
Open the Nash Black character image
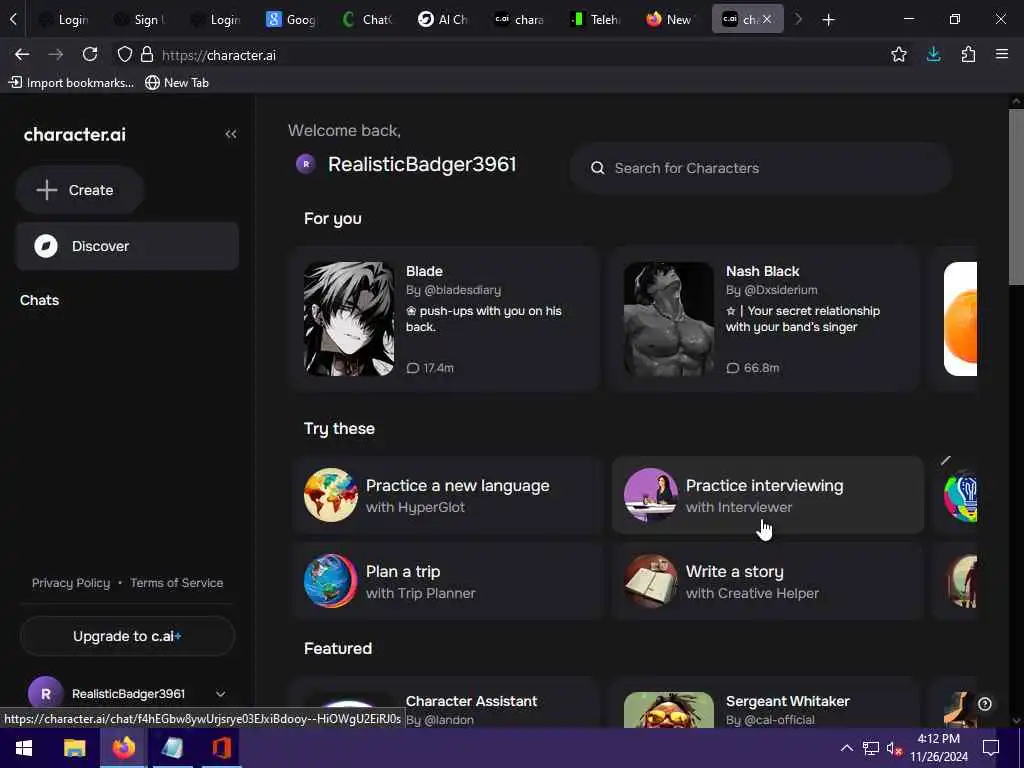pos(669,319)
